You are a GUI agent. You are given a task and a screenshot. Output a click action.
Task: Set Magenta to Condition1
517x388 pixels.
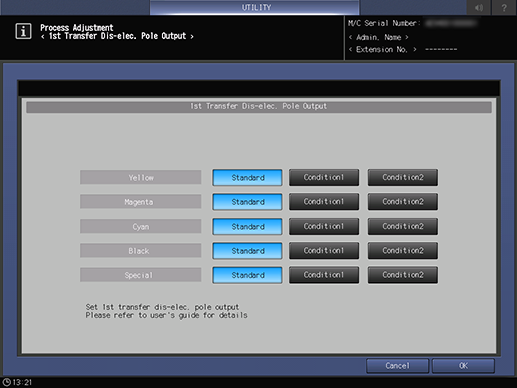point(324,202)
